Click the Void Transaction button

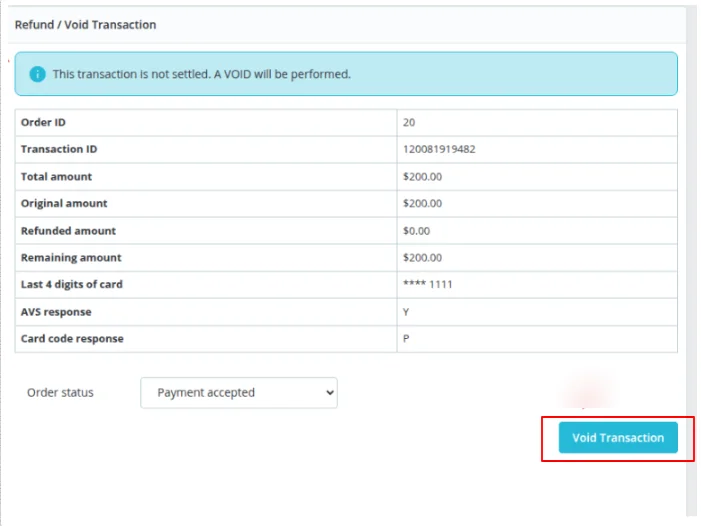618,438
